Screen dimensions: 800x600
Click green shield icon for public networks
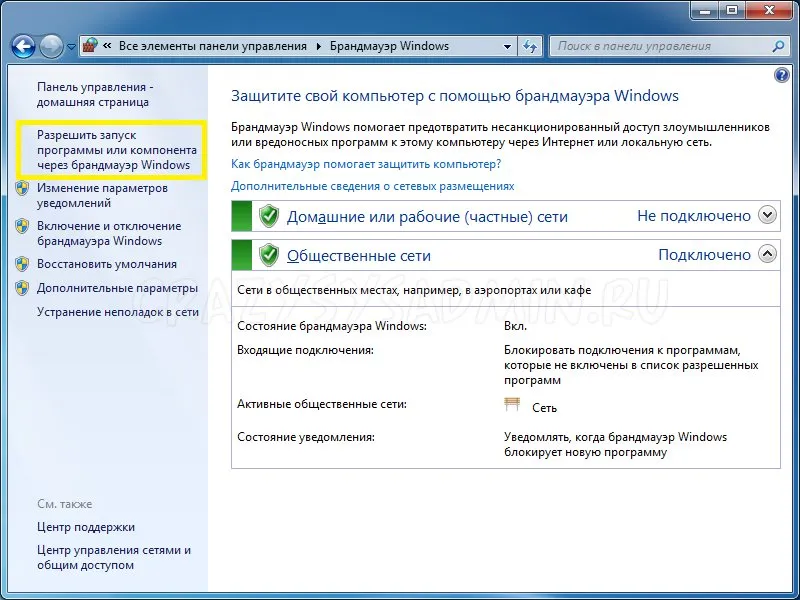(268, 255)
